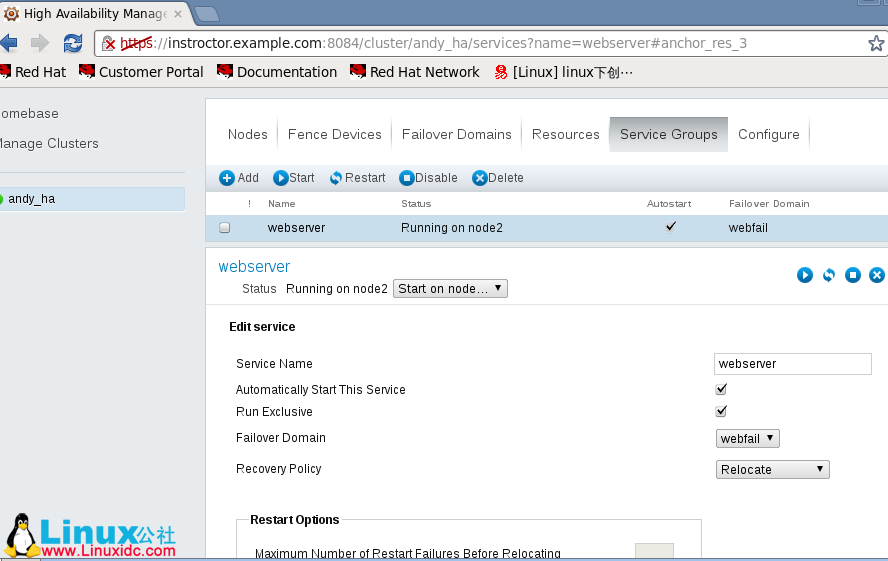Go to Homebase in the sidebar
888x561 pixels.
click(29, 113)
